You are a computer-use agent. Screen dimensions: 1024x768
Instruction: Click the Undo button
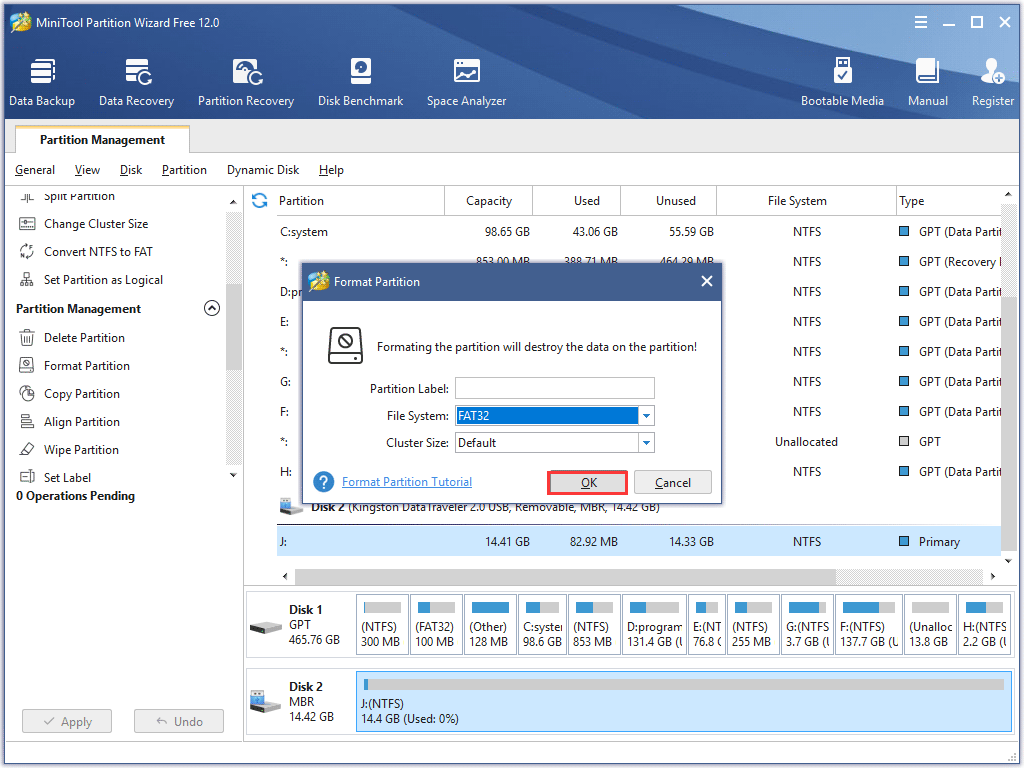click(x=179, y=722)
